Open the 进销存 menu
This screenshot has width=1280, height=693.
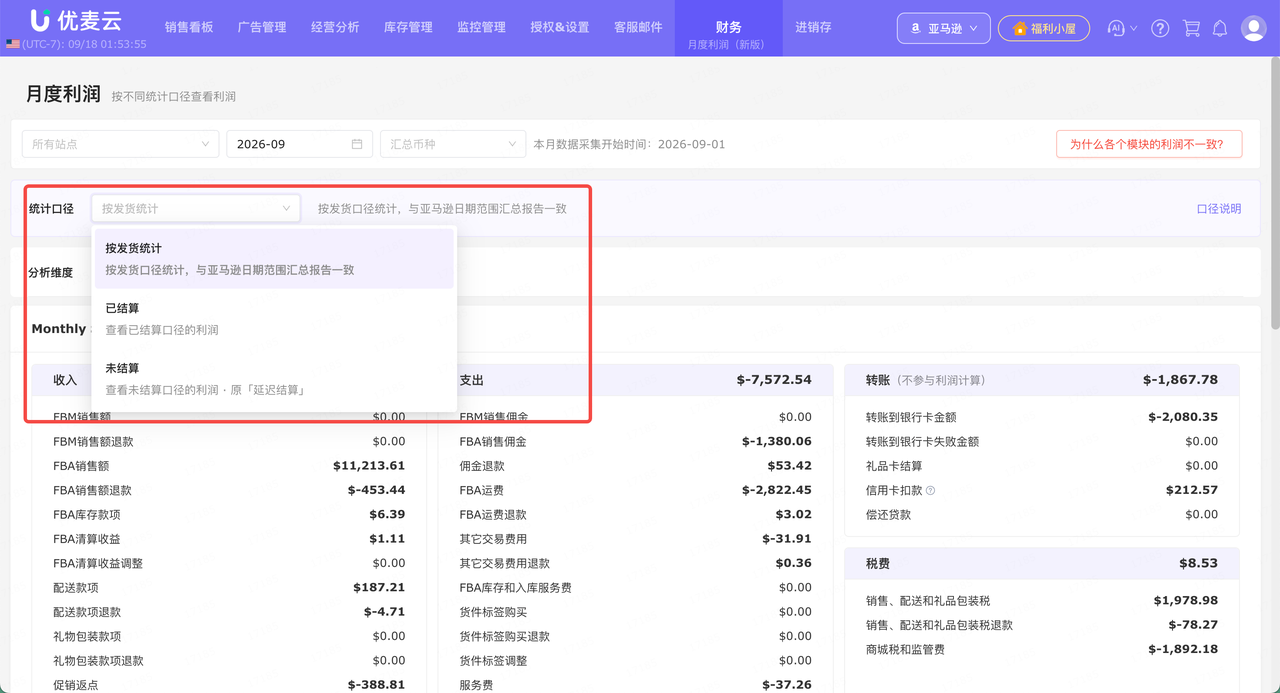(813, 28)
